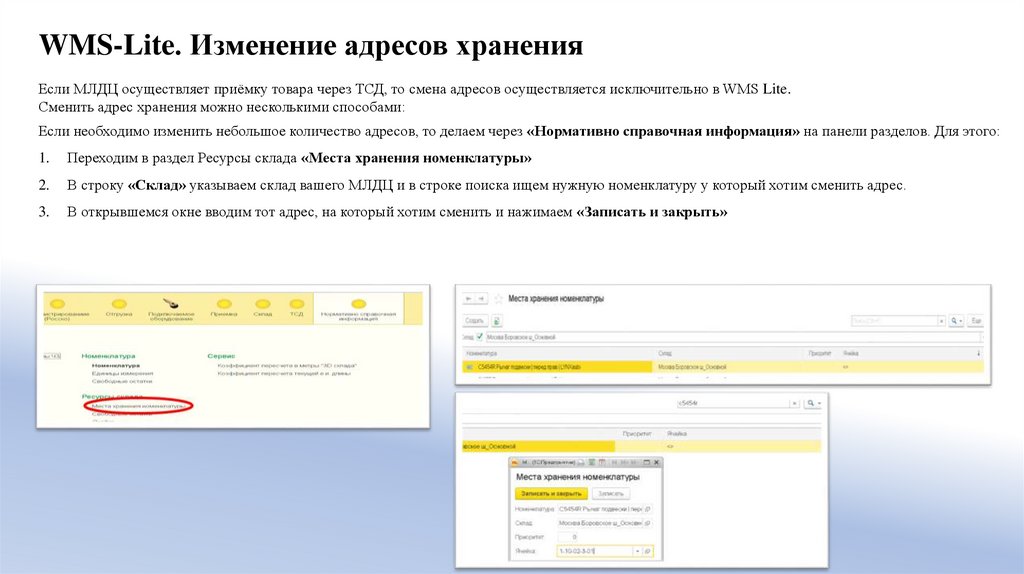Open the Номенклатура value with its open icon
The width and height of the screenshot is (1024, 574).
[x=647, y=509]
